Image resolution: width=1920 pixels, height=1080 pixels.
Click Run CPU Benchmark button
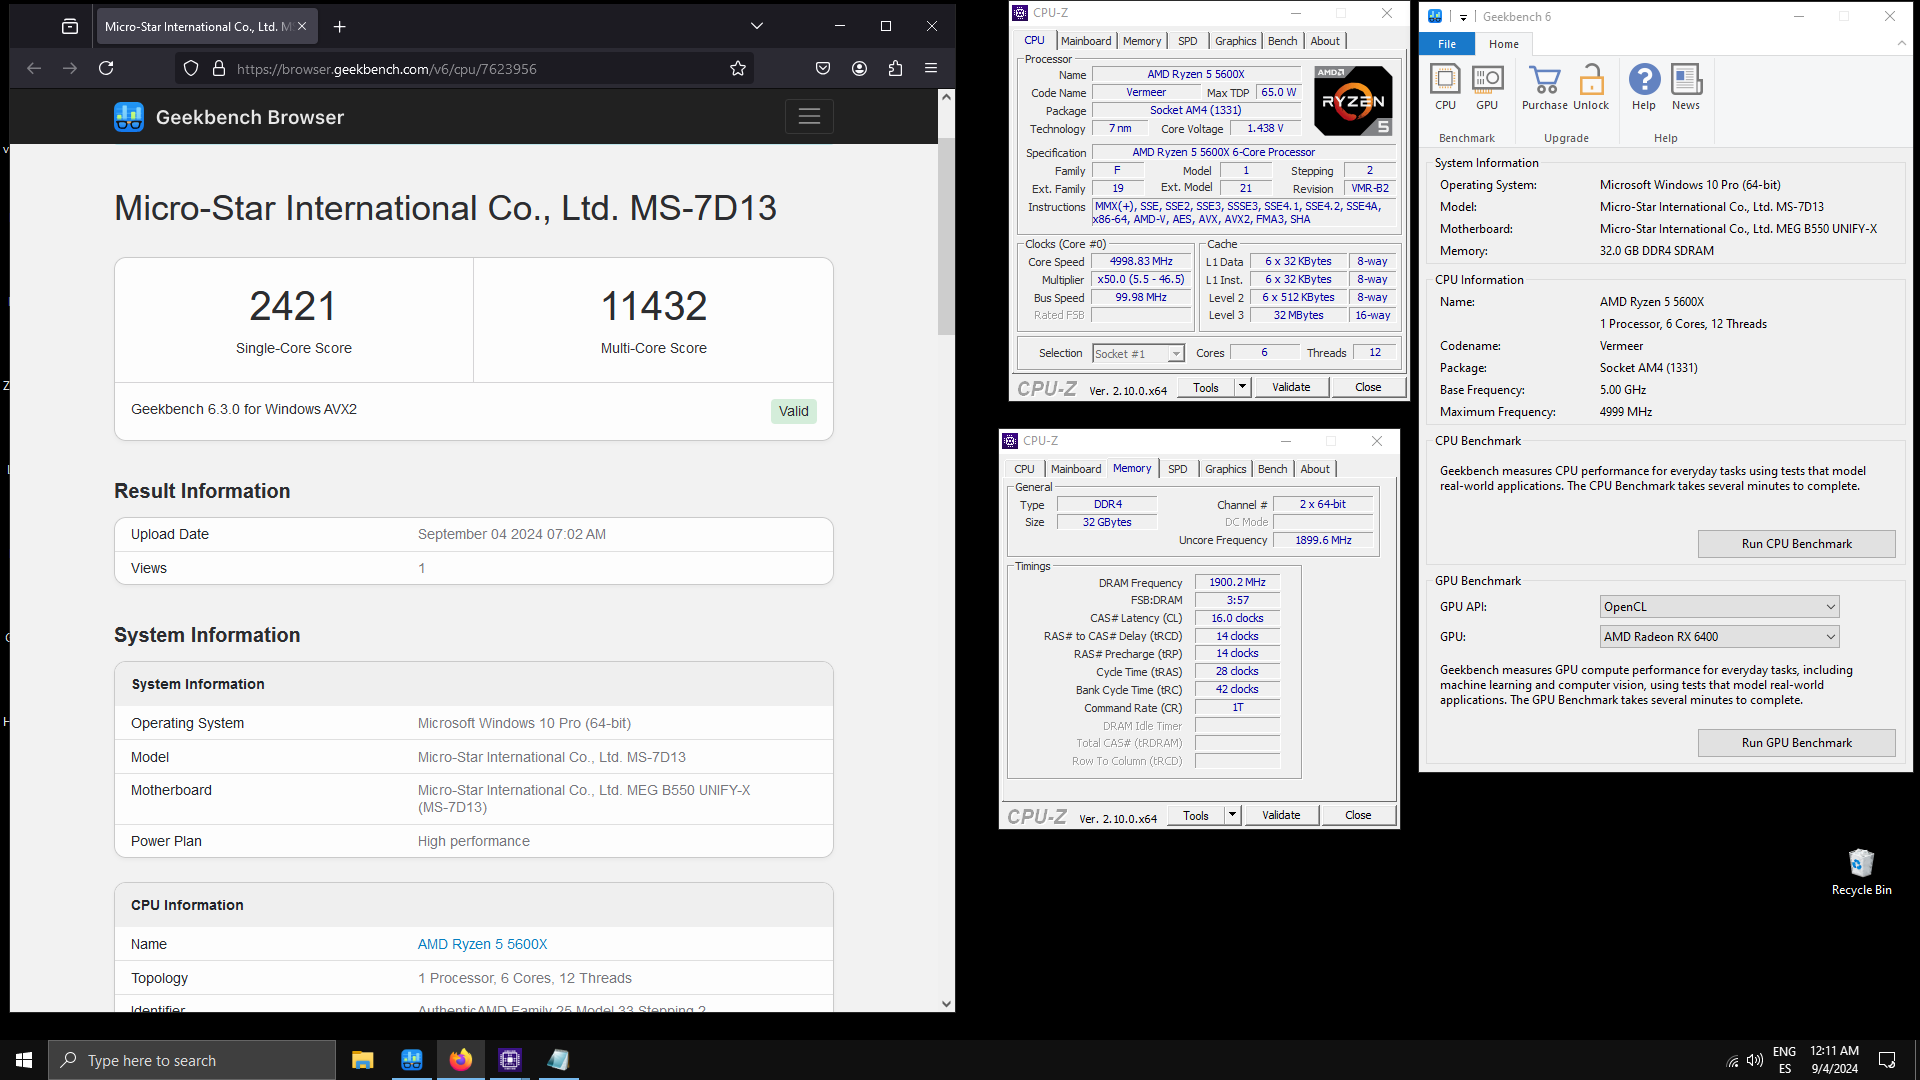1796,544
